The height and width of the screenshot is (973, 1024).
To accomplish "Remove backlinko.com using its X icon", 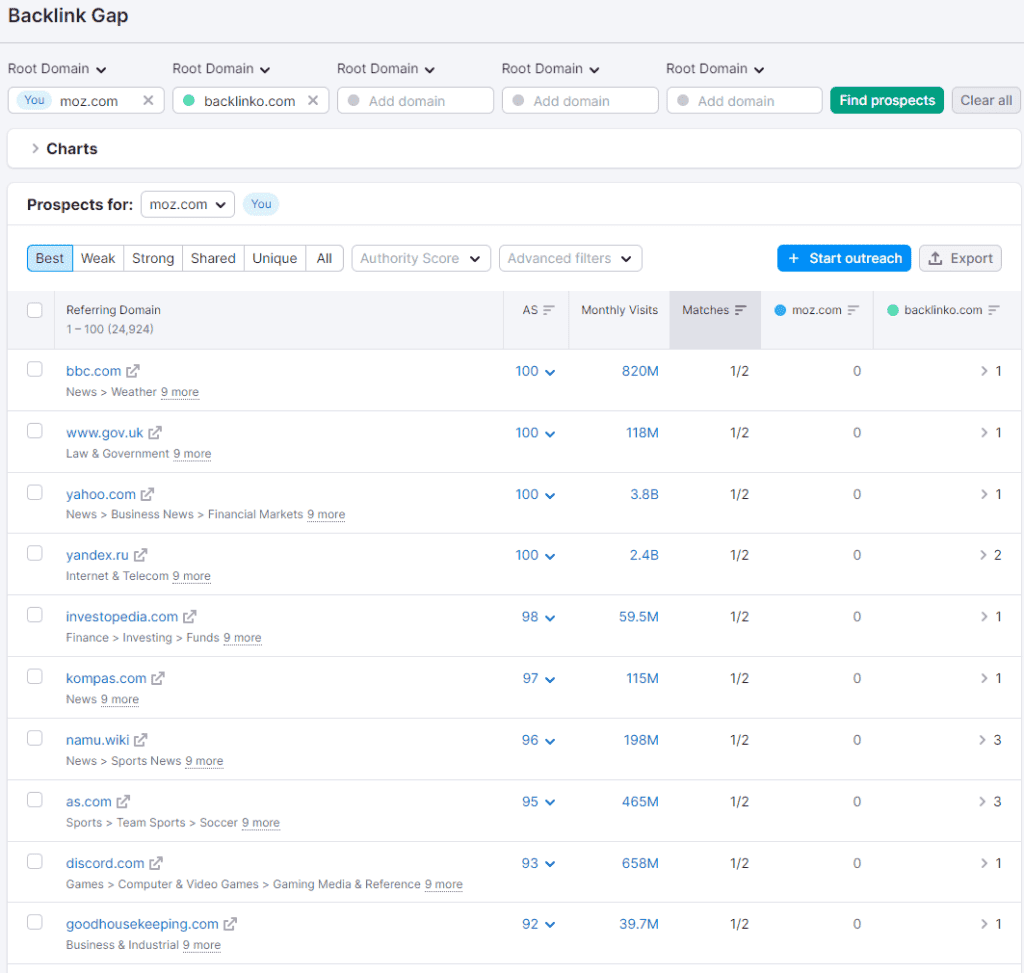I will point(311,100).
